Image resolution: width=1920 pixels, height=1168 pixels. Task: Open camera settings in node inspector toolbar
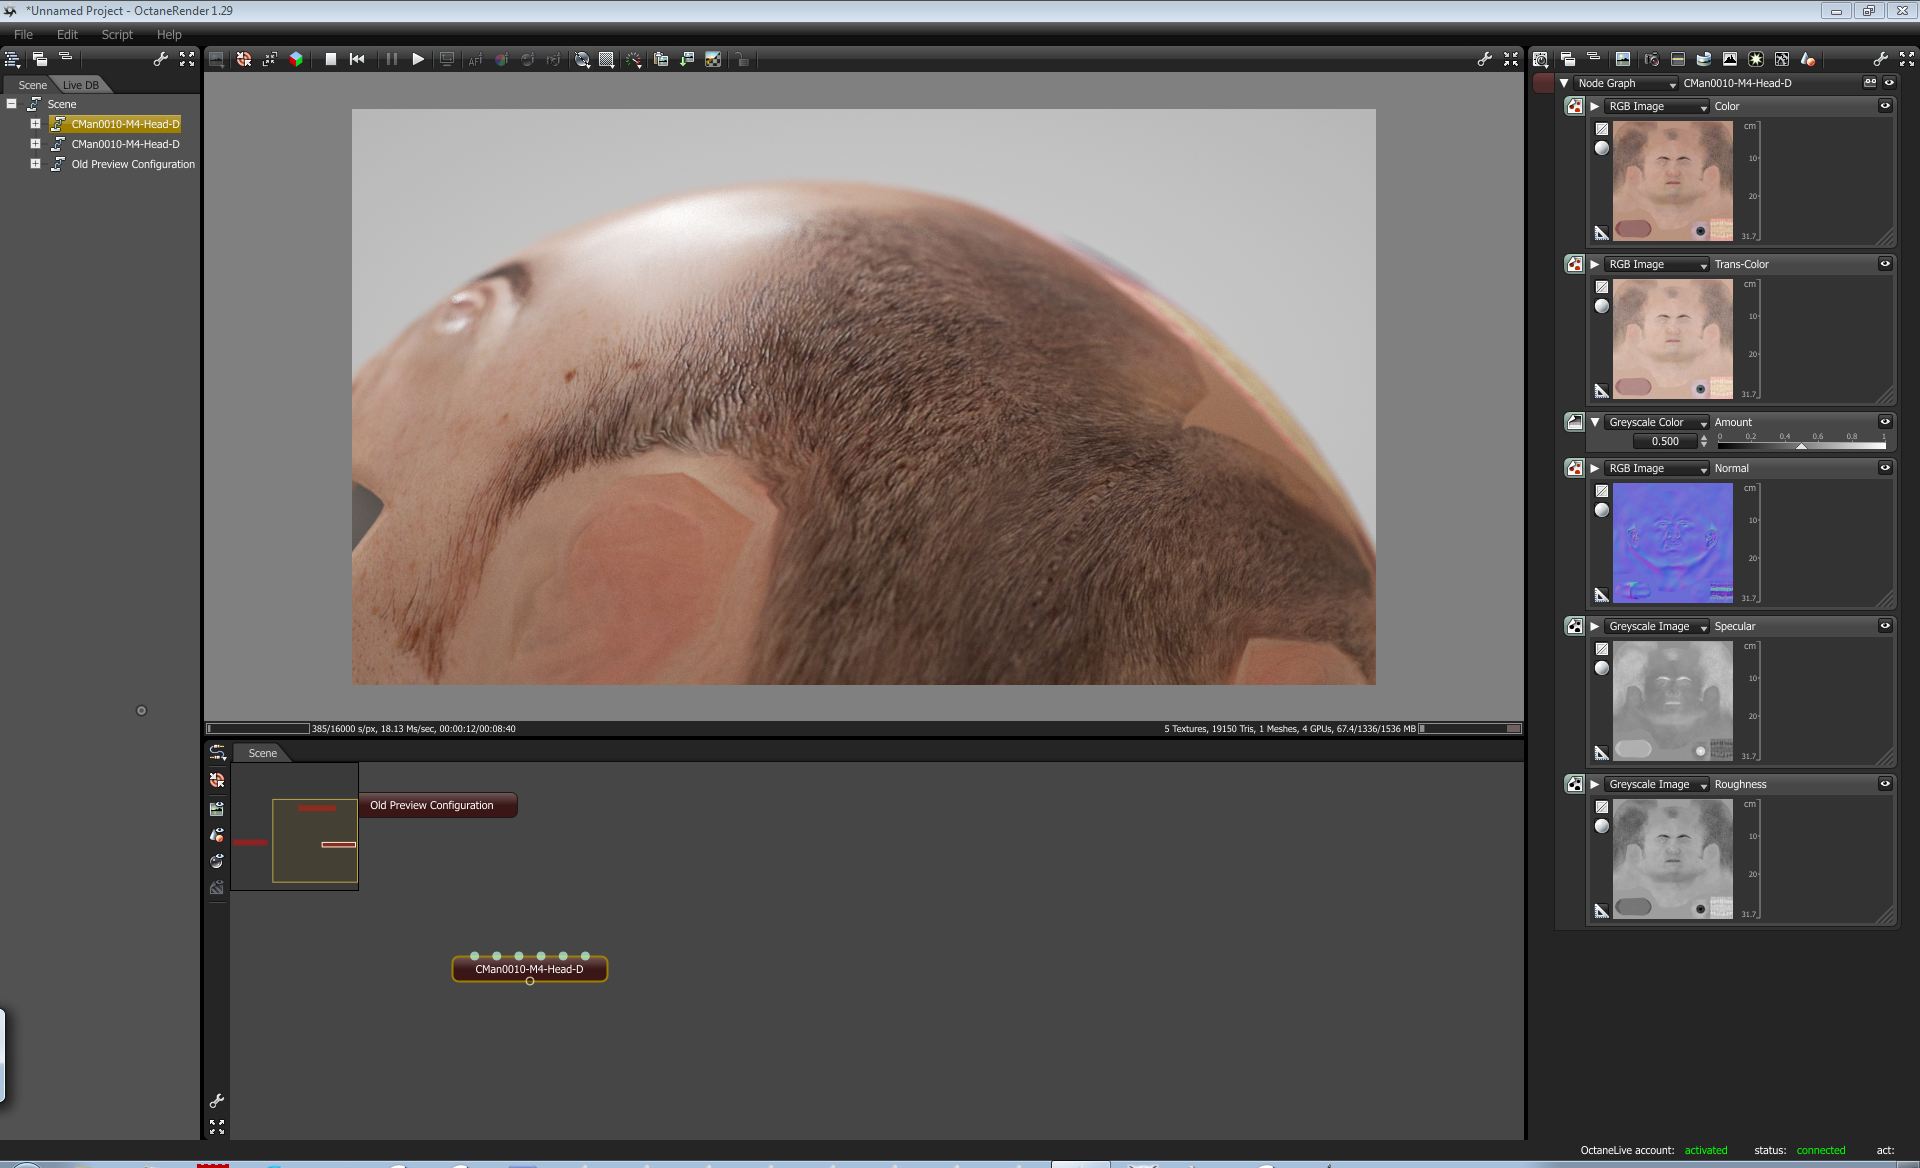click(1651, 59)
